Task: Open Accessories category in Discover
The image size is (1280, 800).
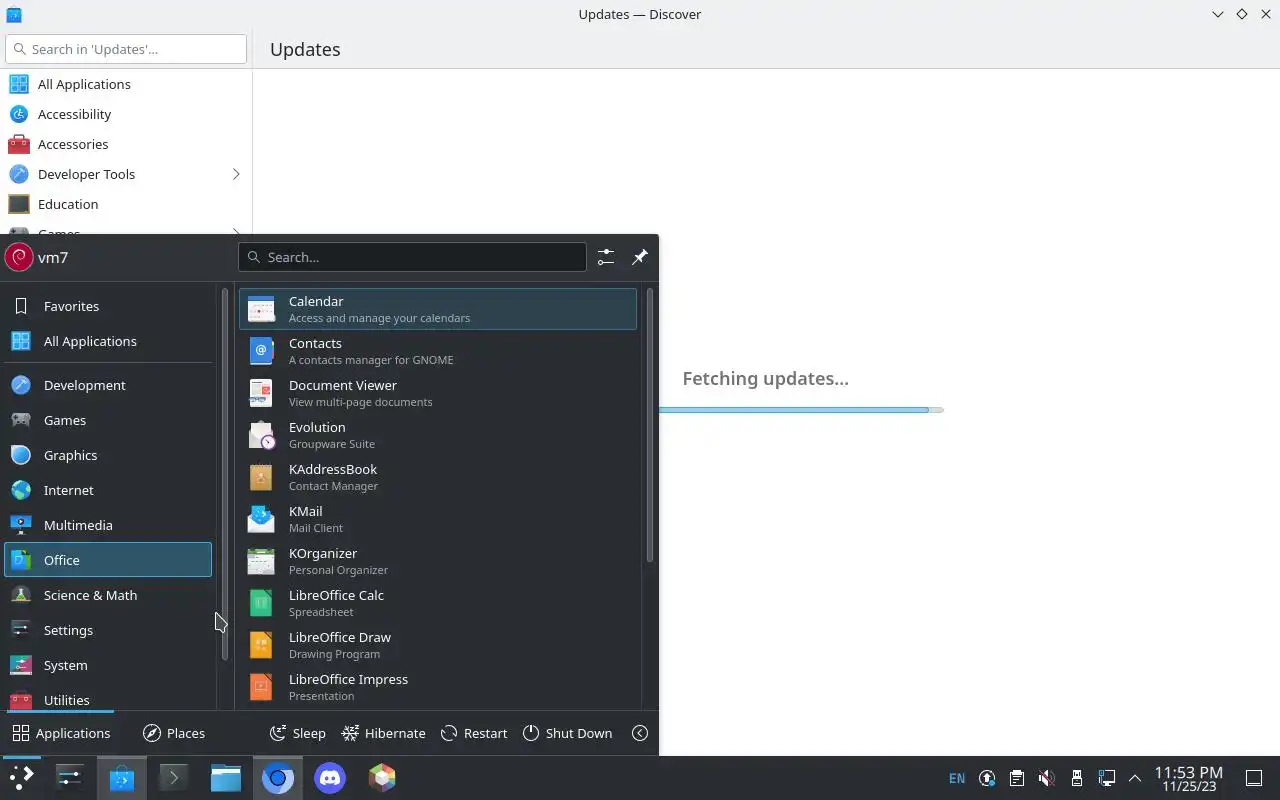Action: click(126, 144)
